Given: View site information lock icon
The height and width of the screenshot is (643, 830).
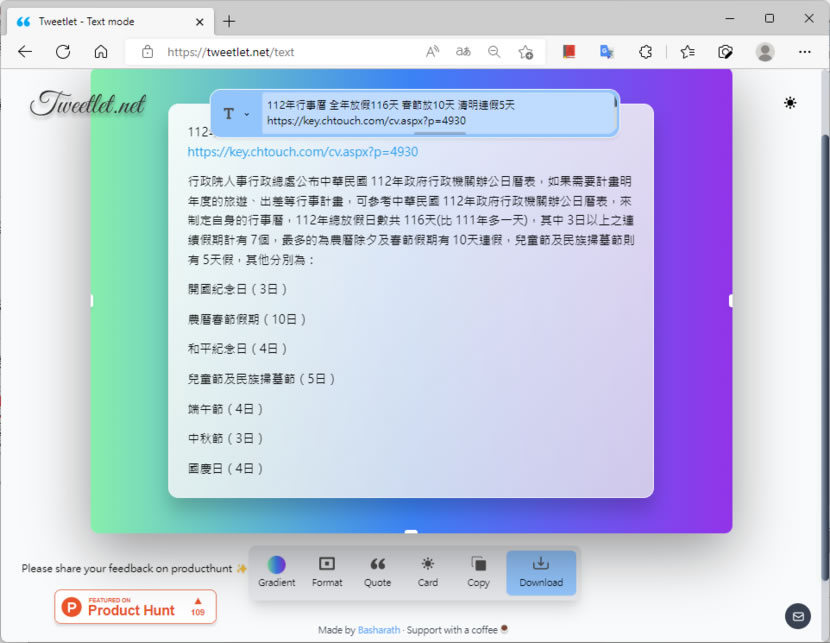Looking at the screenshot, I should point(148,52).
